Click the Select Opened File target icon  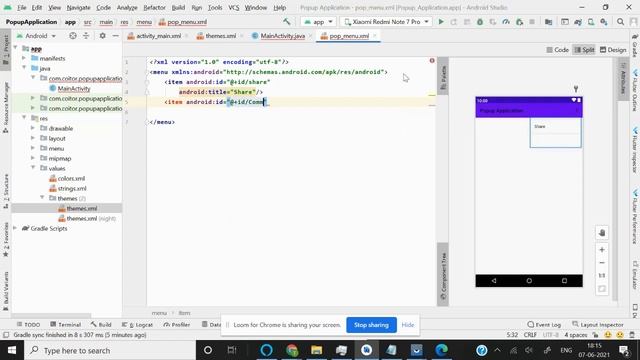pos(73,36)
